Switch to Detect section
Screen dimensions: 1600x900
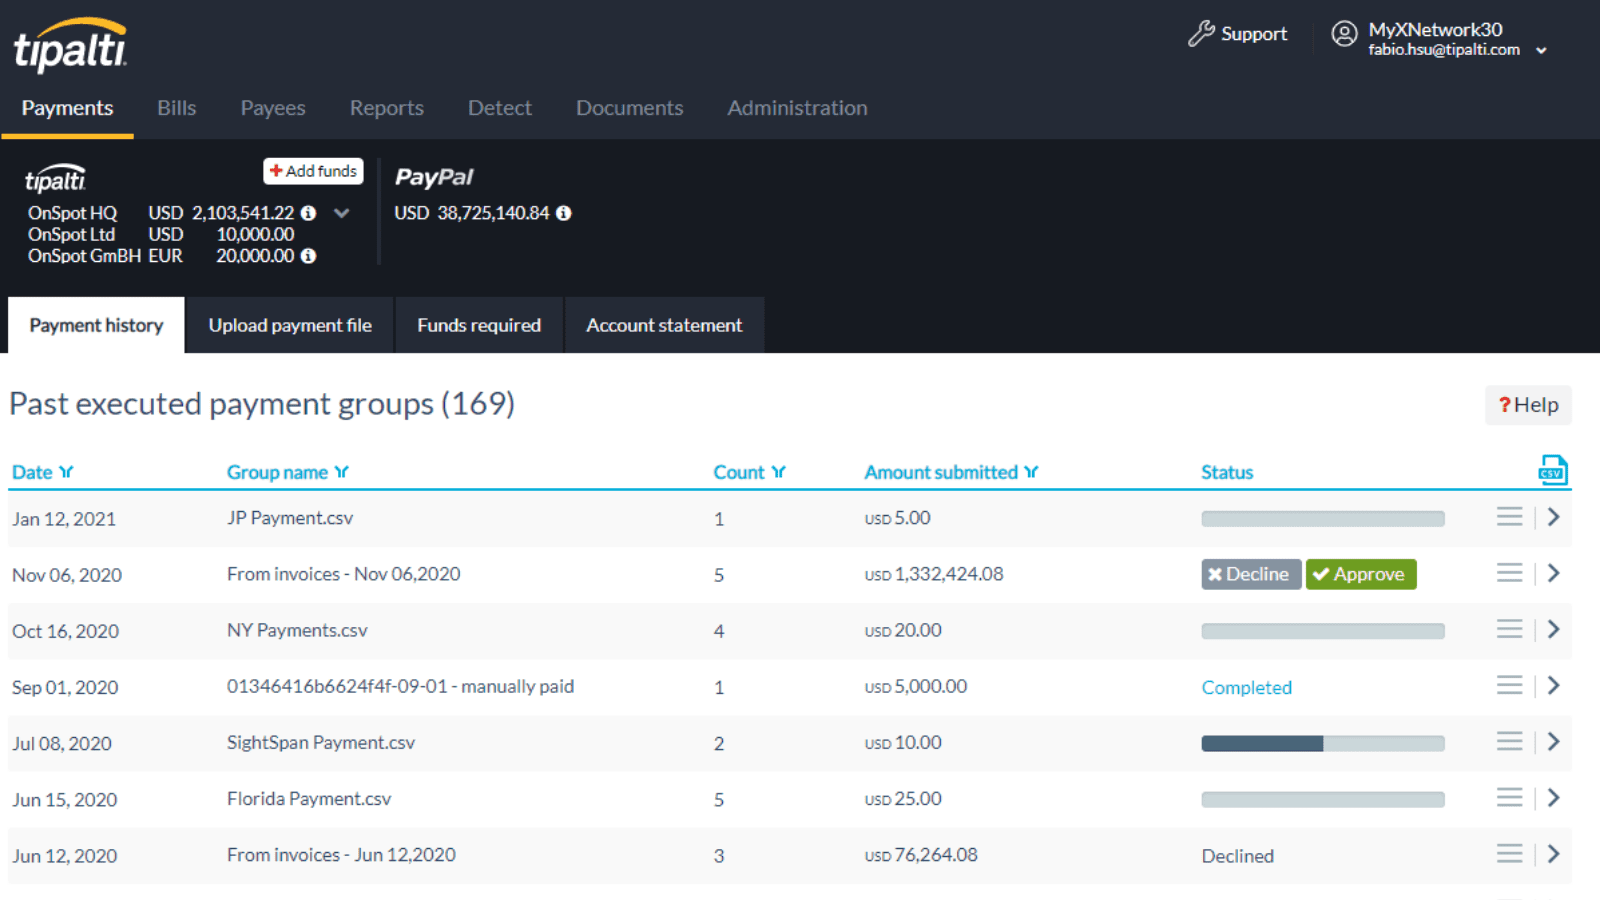coord(499,108)
